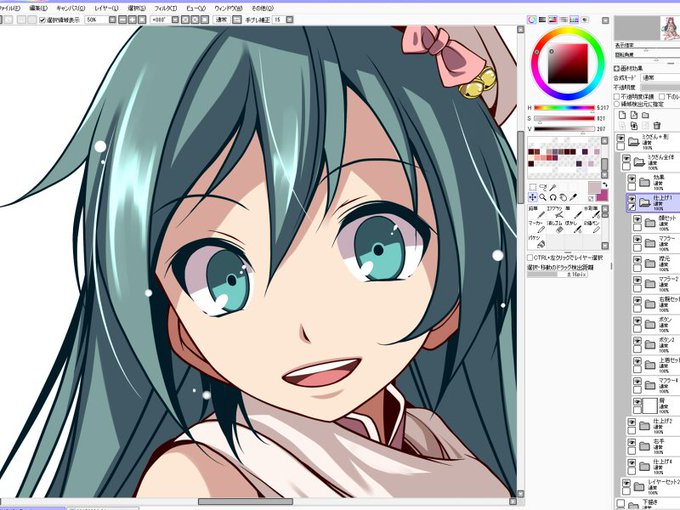
Task: Show the RGB slider panel
Action: pyautogui.click(x=543, y=20)
